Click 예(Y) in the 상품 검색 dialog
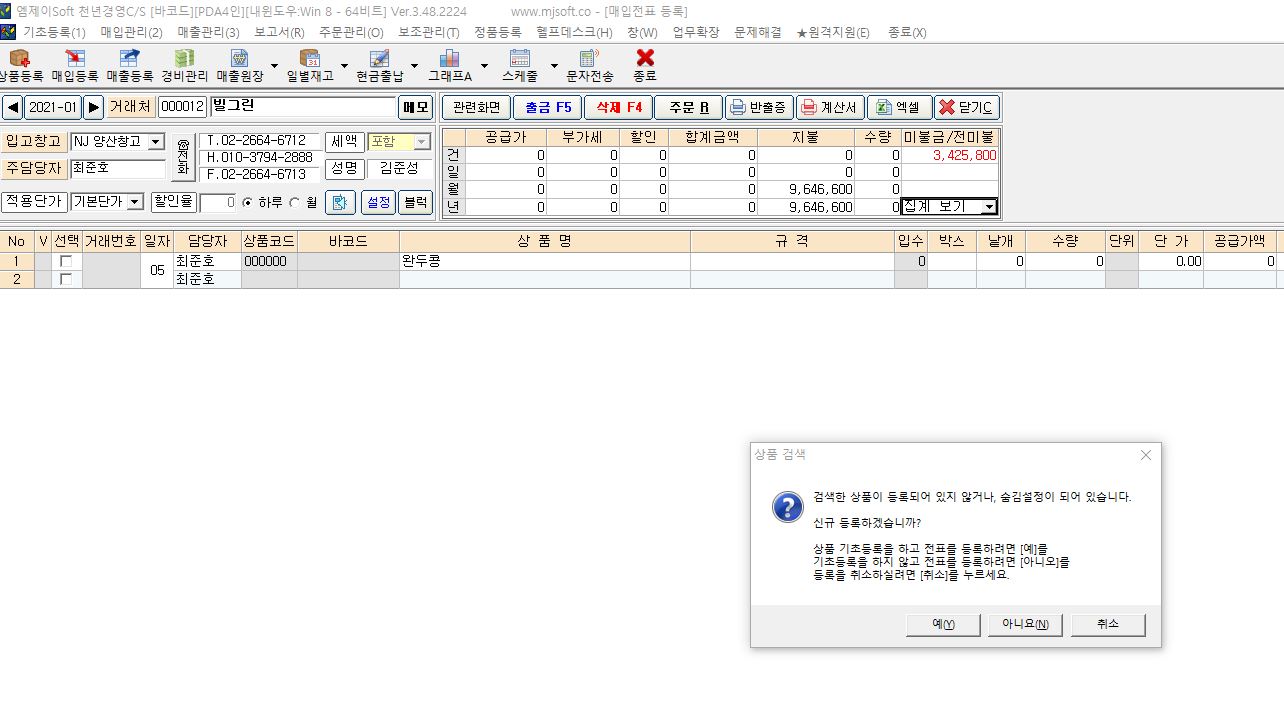 click(x=942, y=625)
